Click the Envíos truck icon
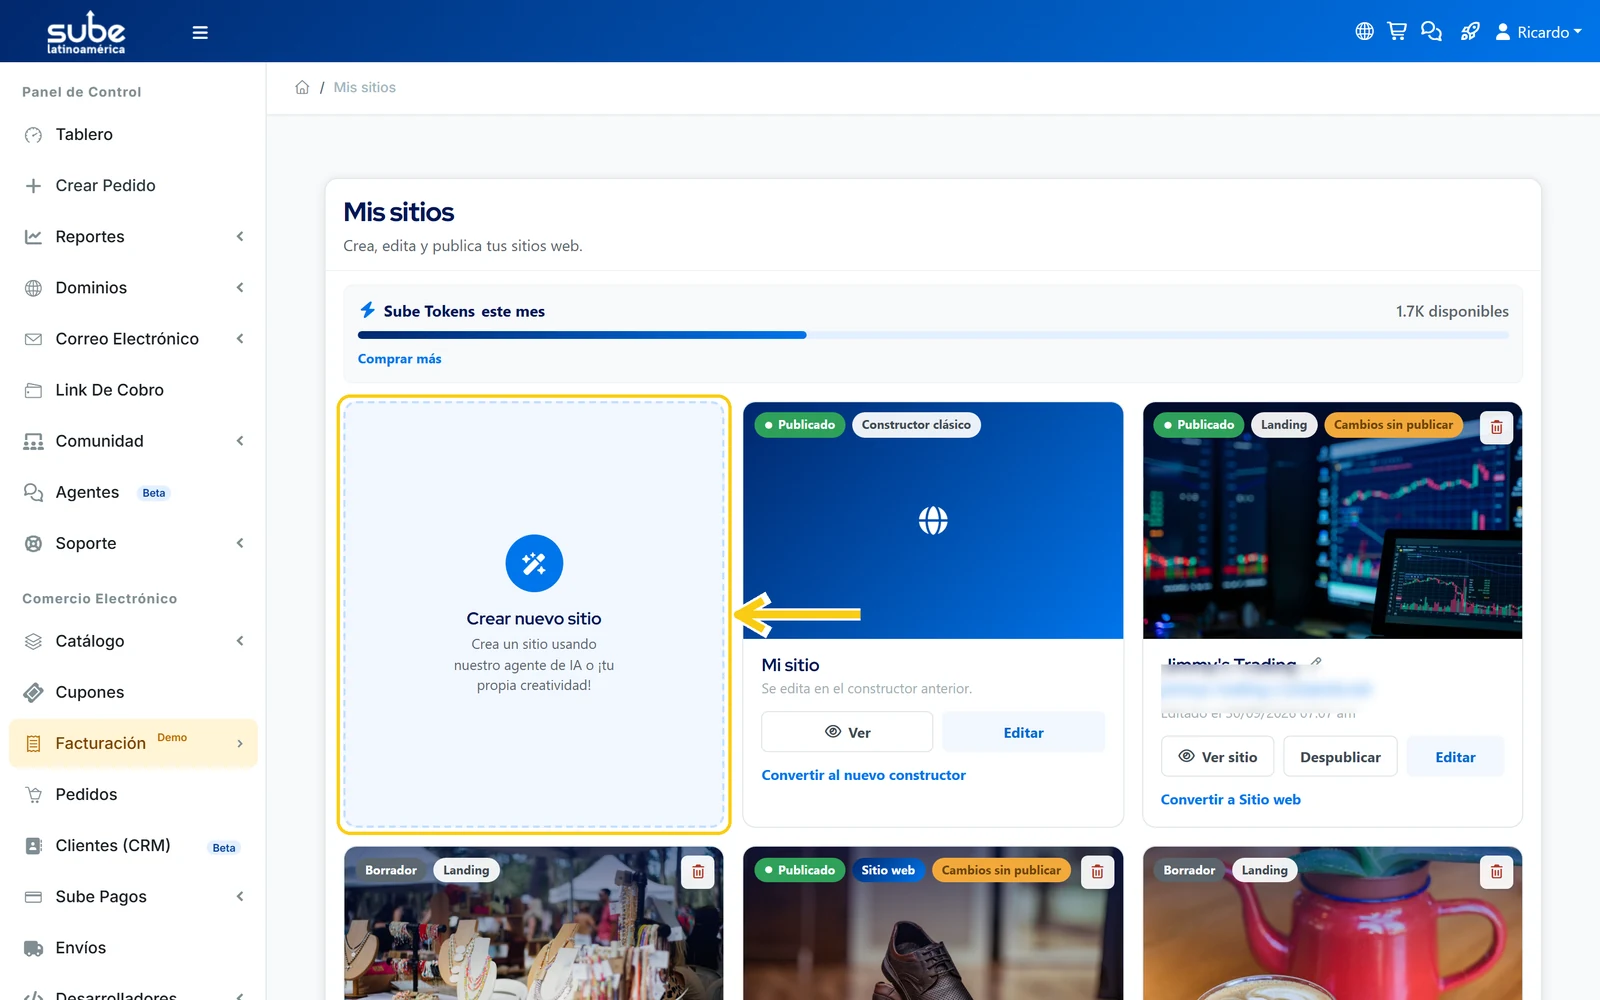Screen dimensions: 1600x1000 click(33, 948)
